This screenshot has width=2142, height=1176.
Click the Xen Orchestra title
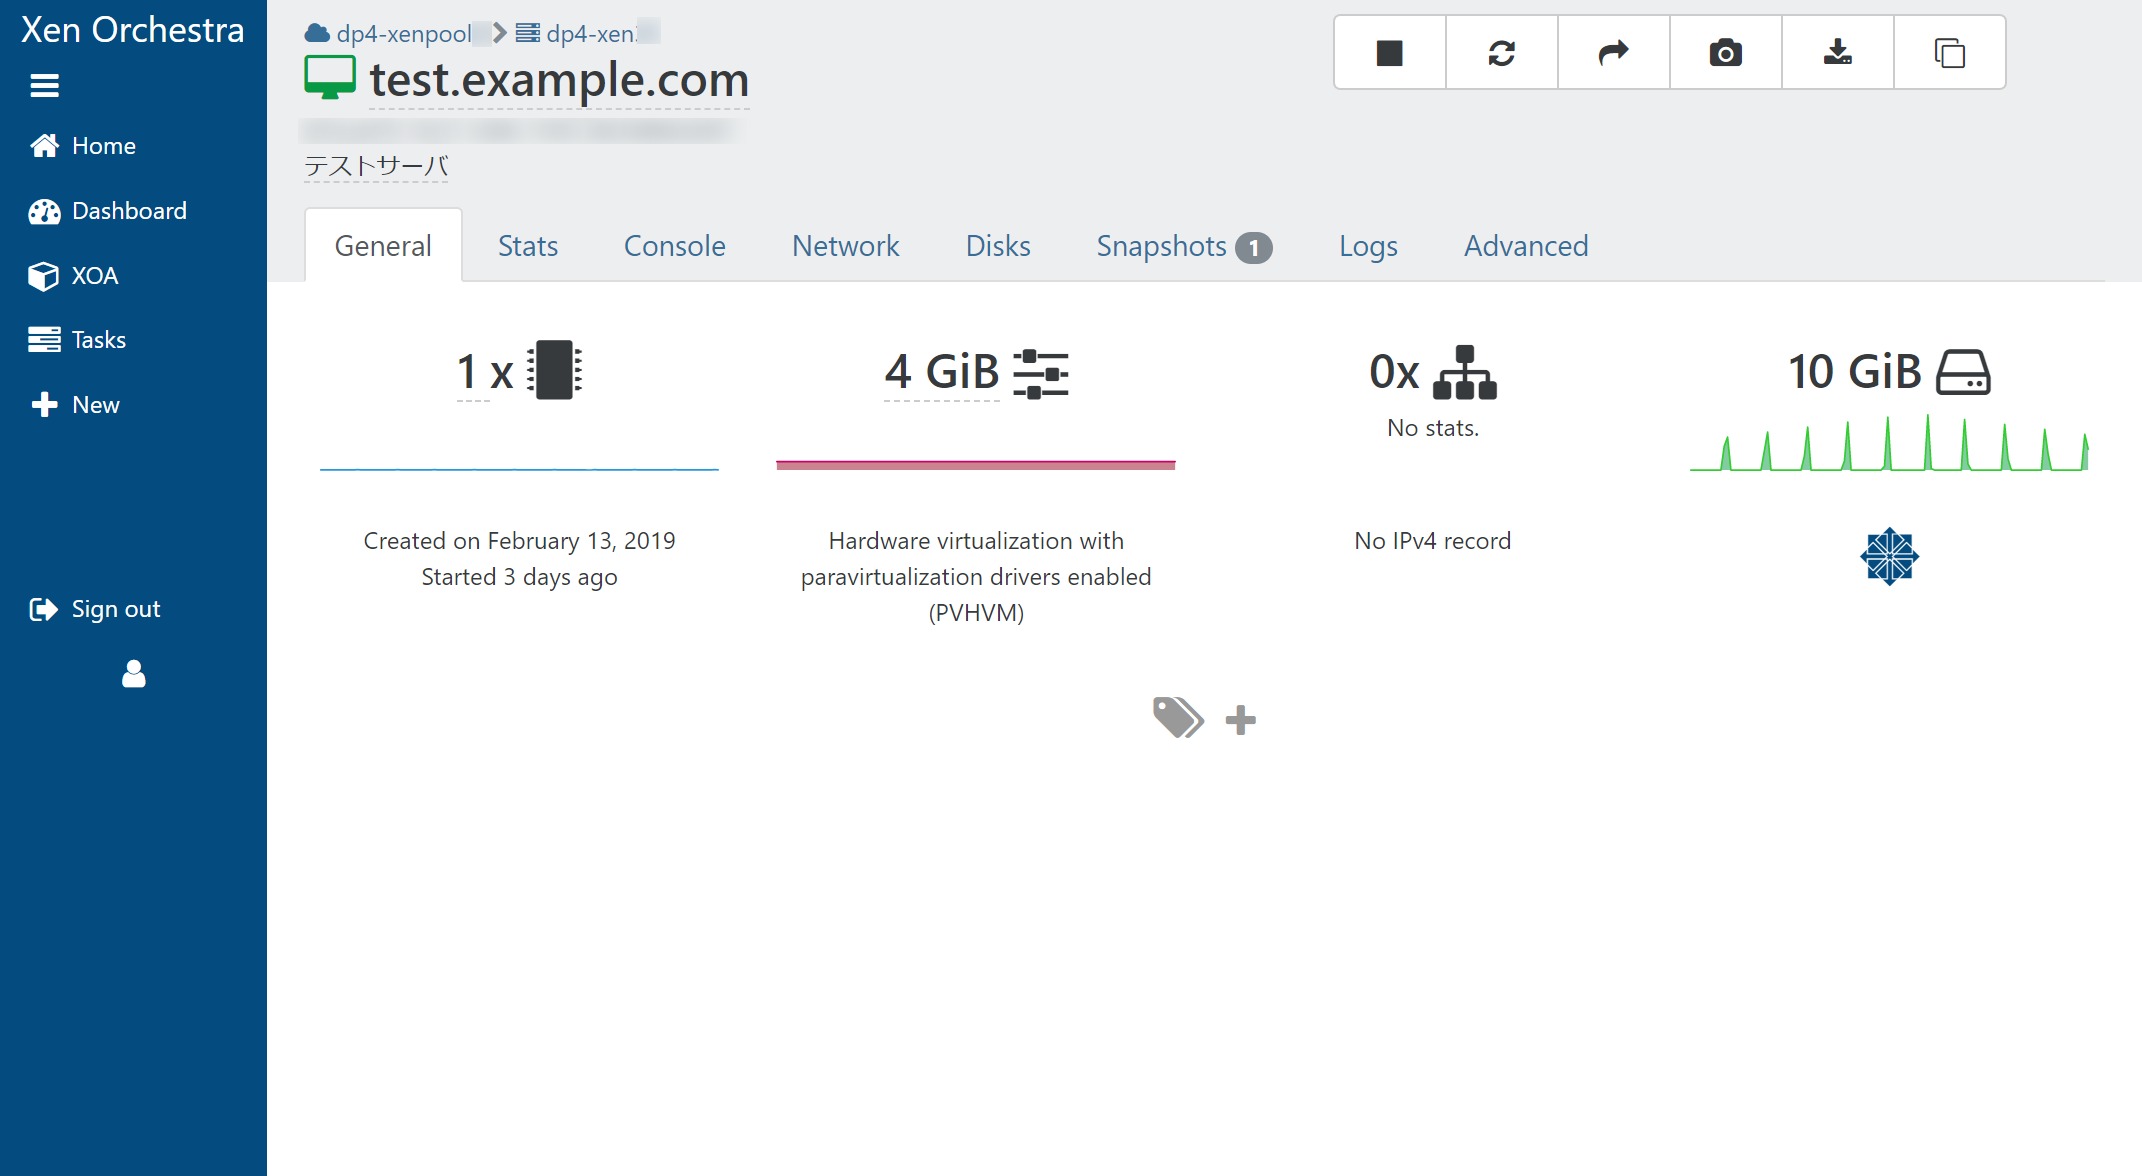pyautogui.click(x=133, y=30)
